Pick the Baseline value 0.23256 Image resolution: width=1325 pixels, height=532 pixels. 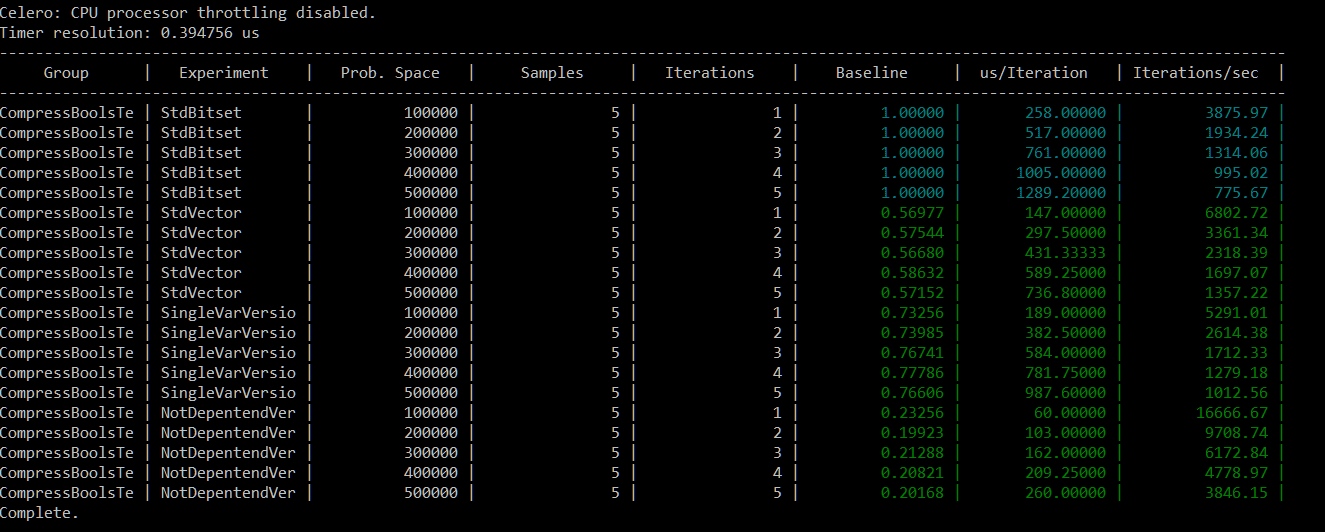coord(912,413)
